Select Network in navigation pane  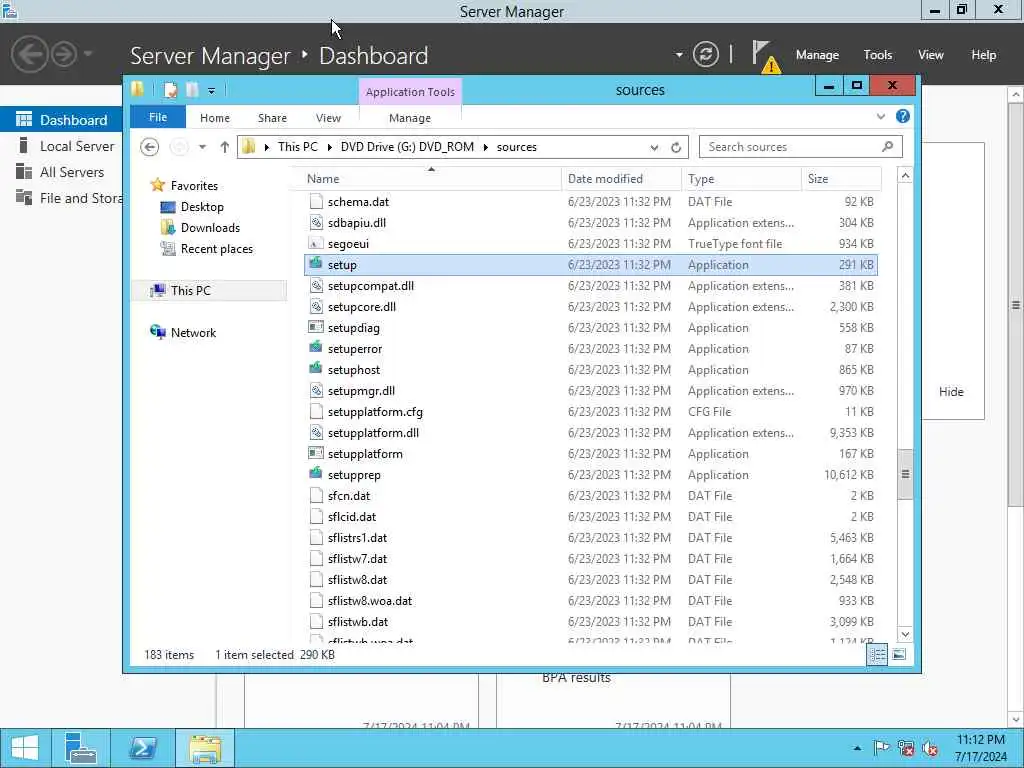pos(193,332)
